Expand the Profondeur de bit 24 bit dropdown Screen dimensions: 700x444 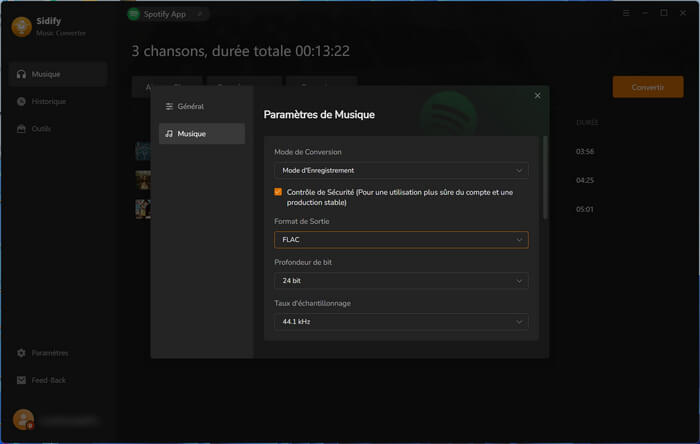pyautogui.click(x=401, y=281)
